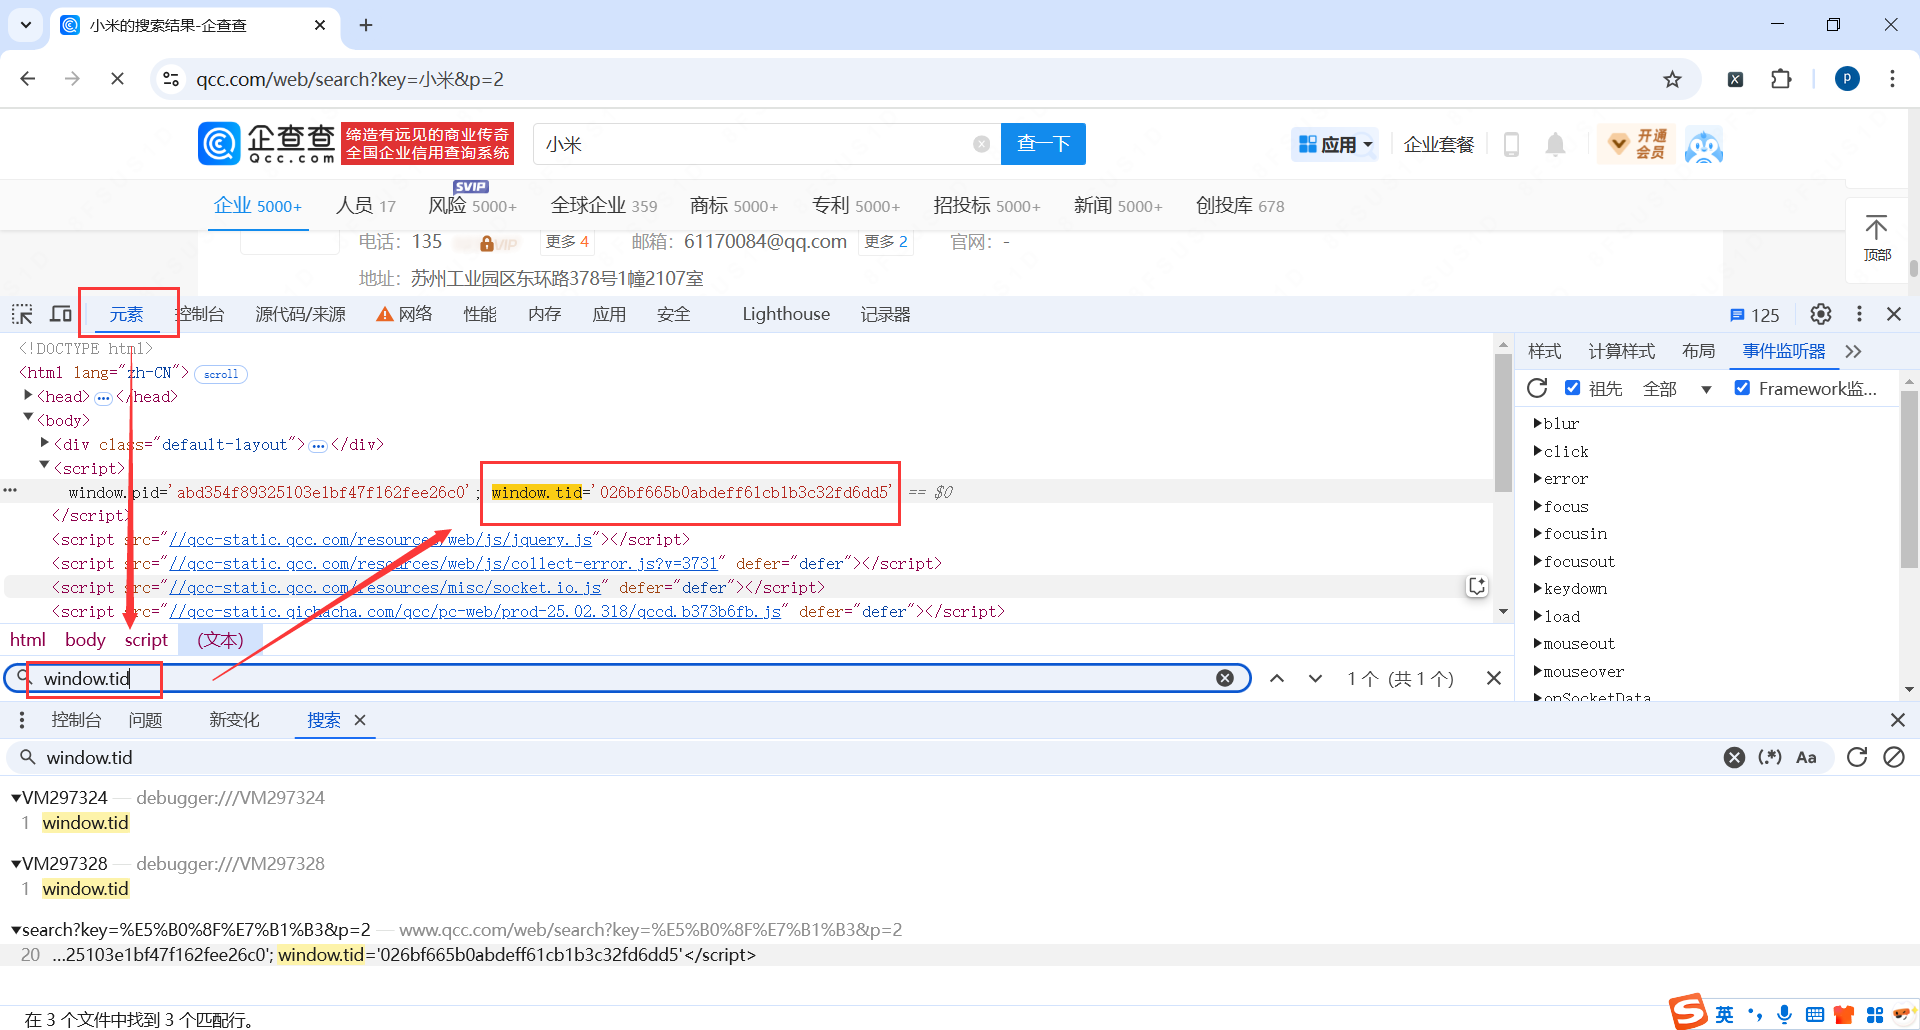
Task: Bookmark this page with the star icon
Action: click(1672, 79)
